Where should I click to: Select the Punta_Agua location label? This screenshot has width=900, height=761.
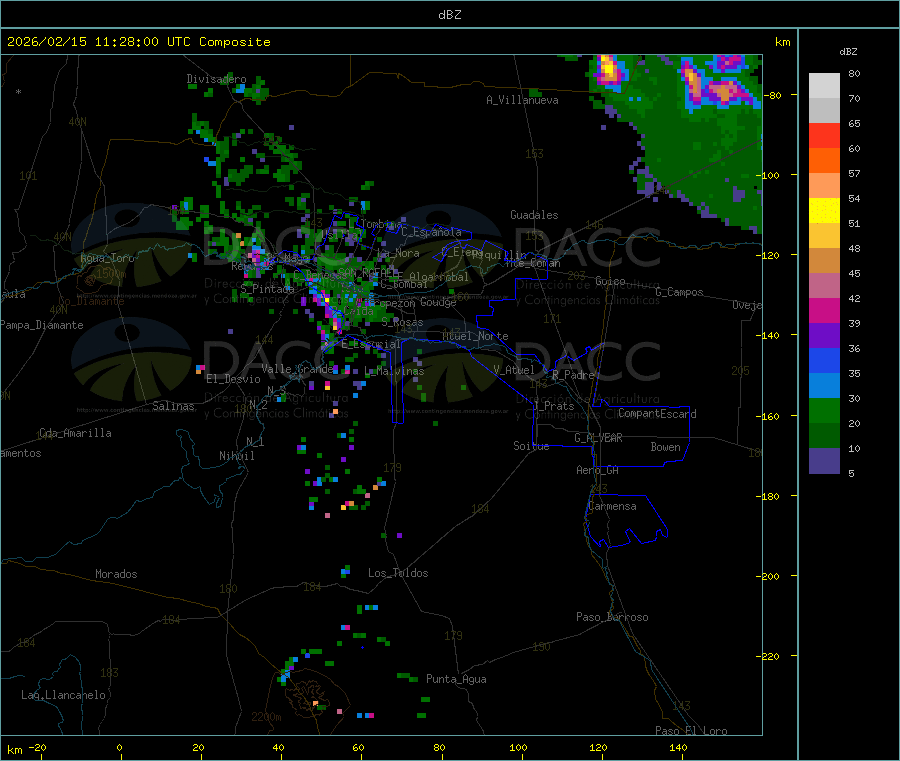tap(456, 679)
